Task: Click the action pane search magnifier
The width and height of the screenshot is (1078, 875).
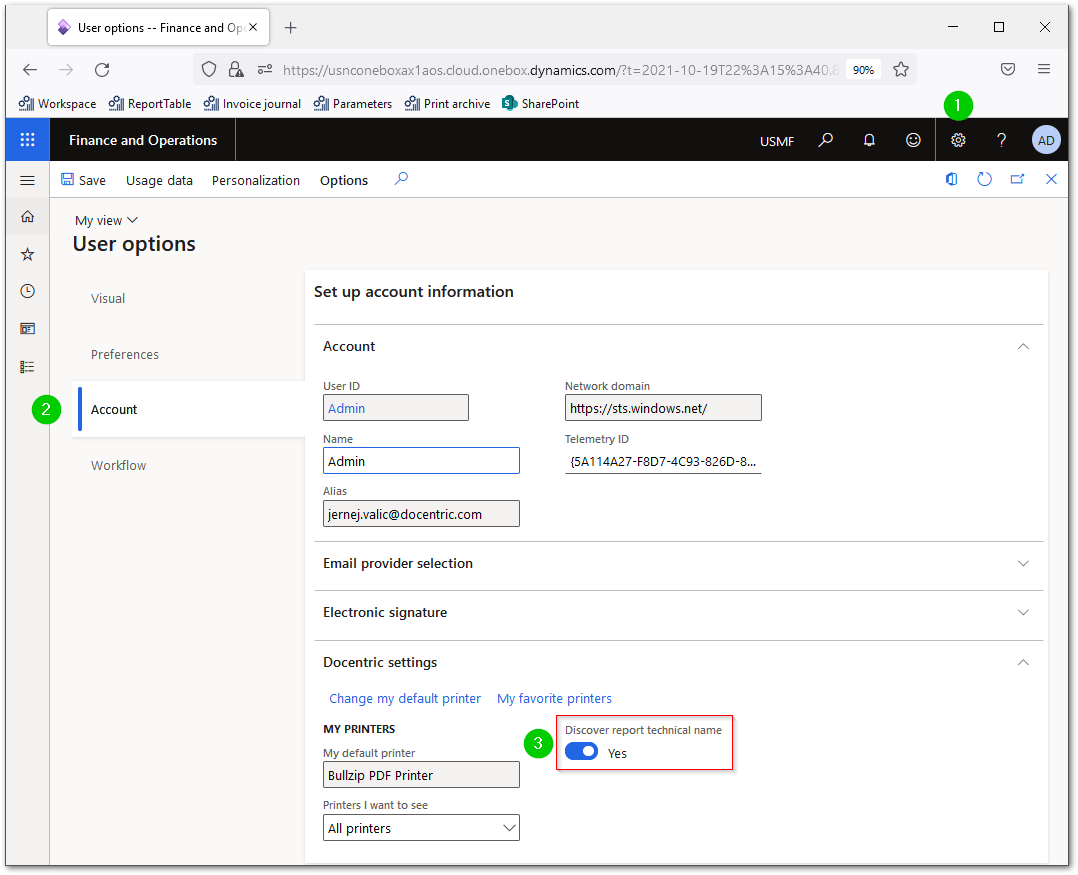Action: [x=401, y=179]
